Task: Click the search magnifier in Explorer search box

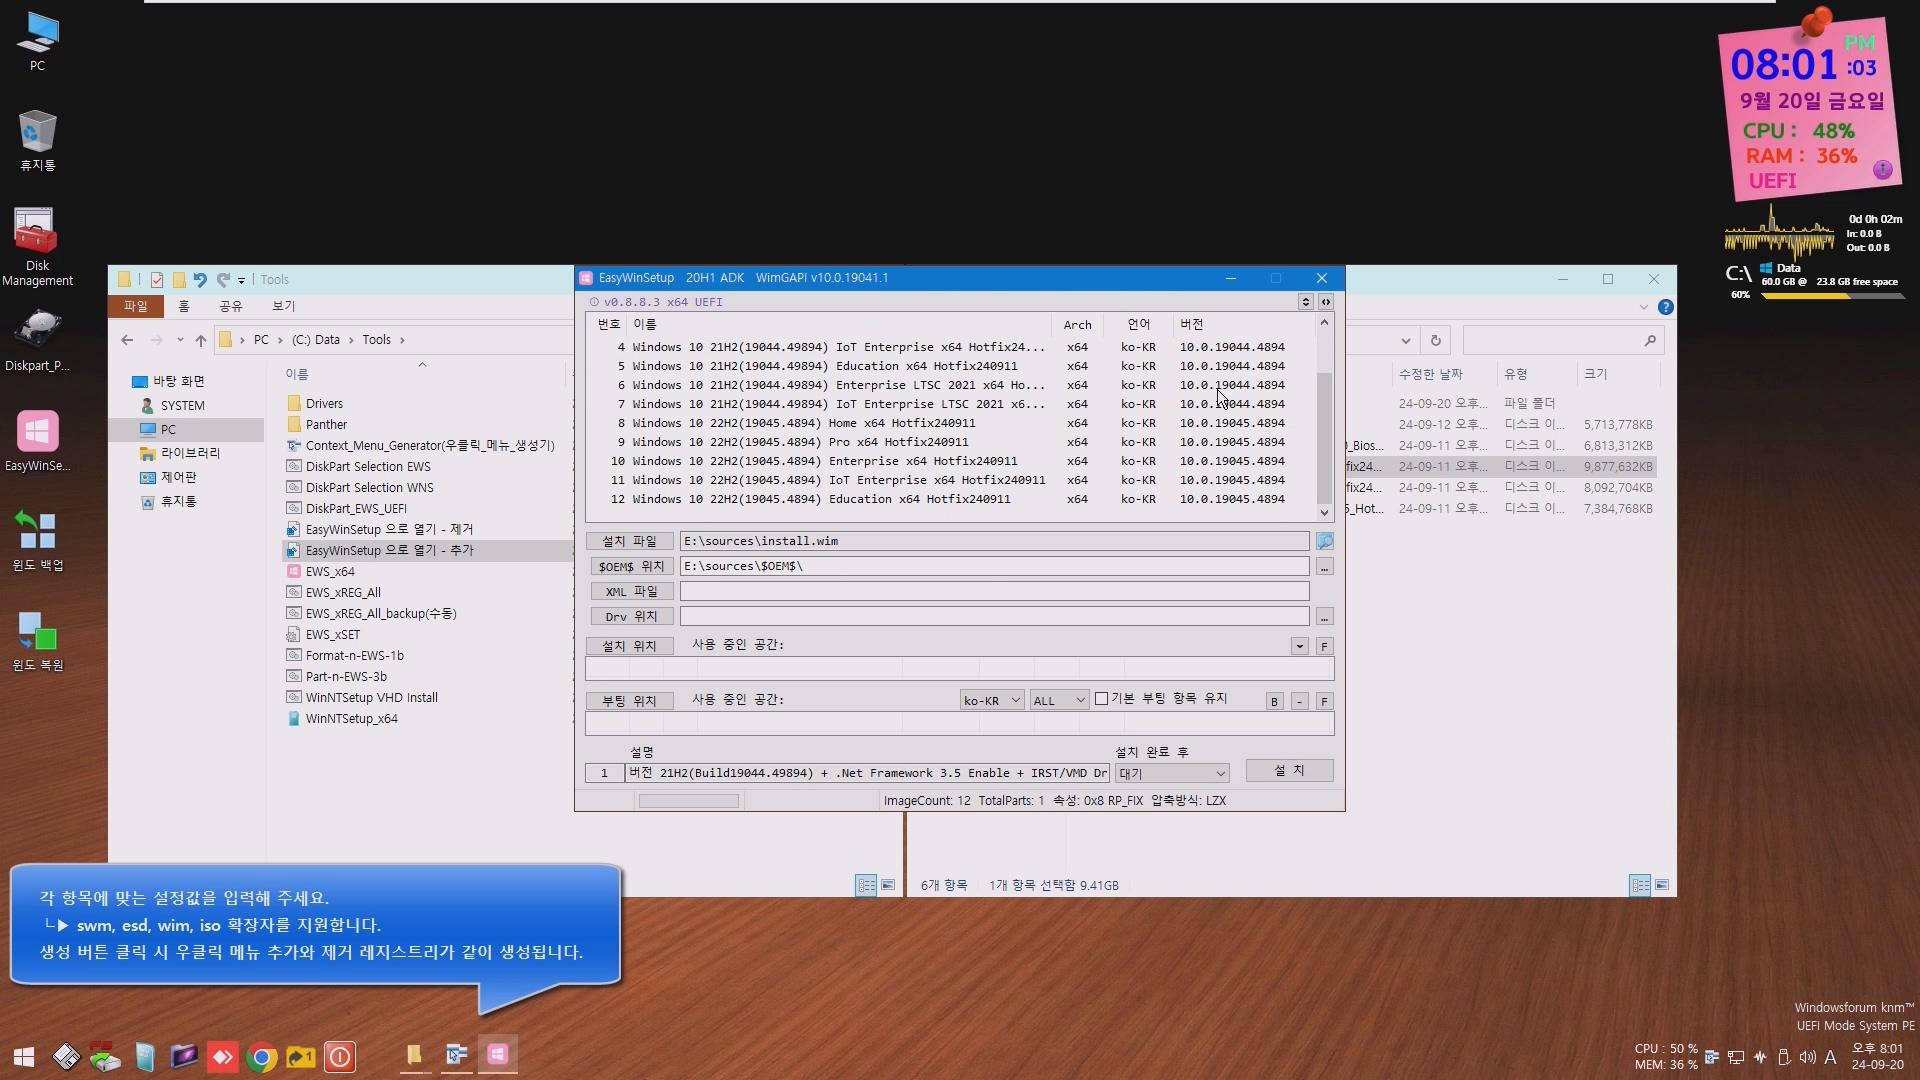Action: pyautogui.click(x=1649, y=340)
